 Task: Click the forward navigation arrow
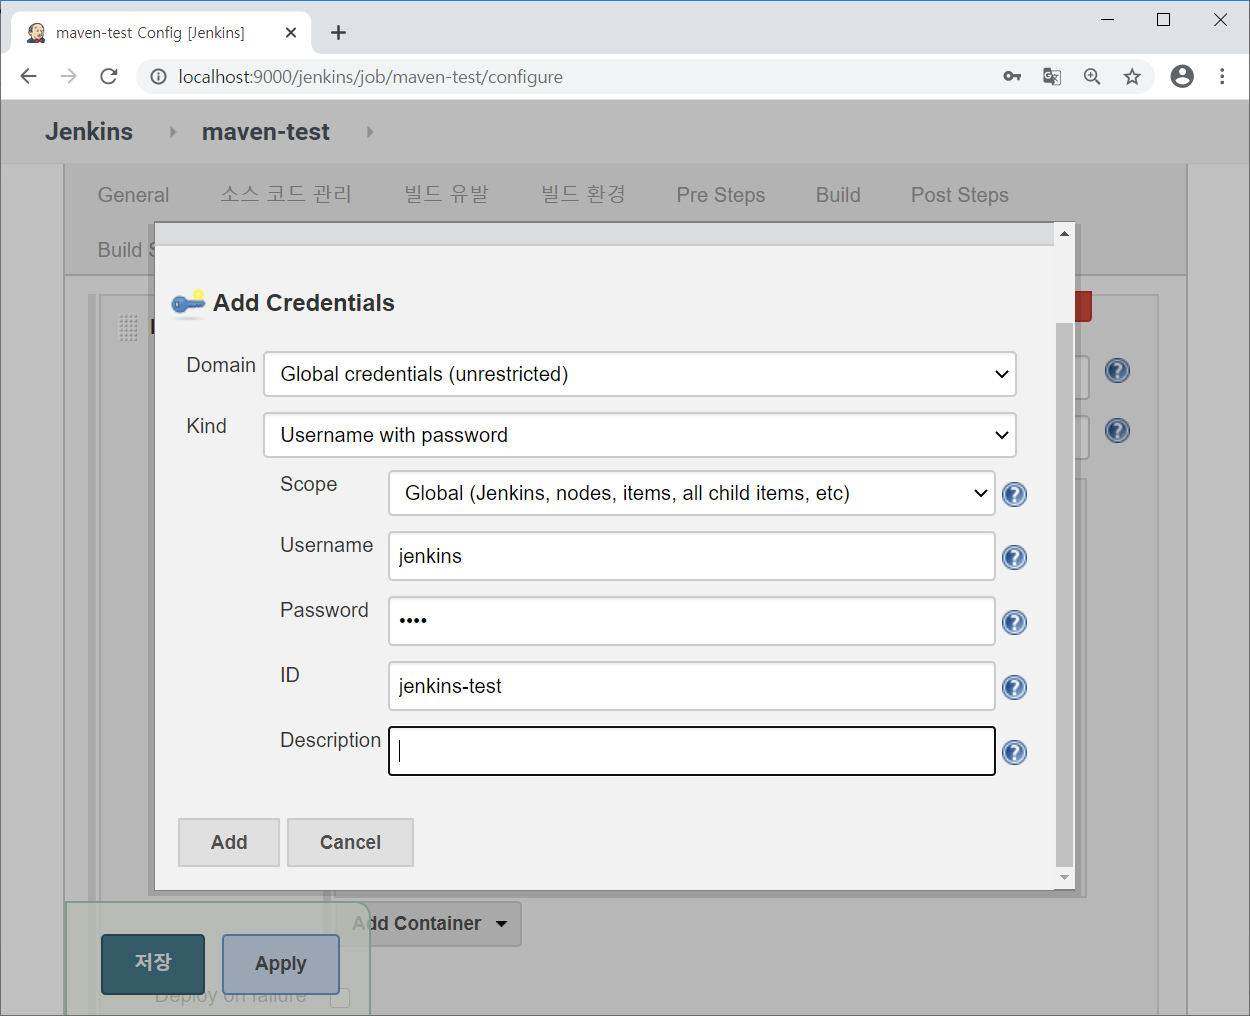[68, 76]
